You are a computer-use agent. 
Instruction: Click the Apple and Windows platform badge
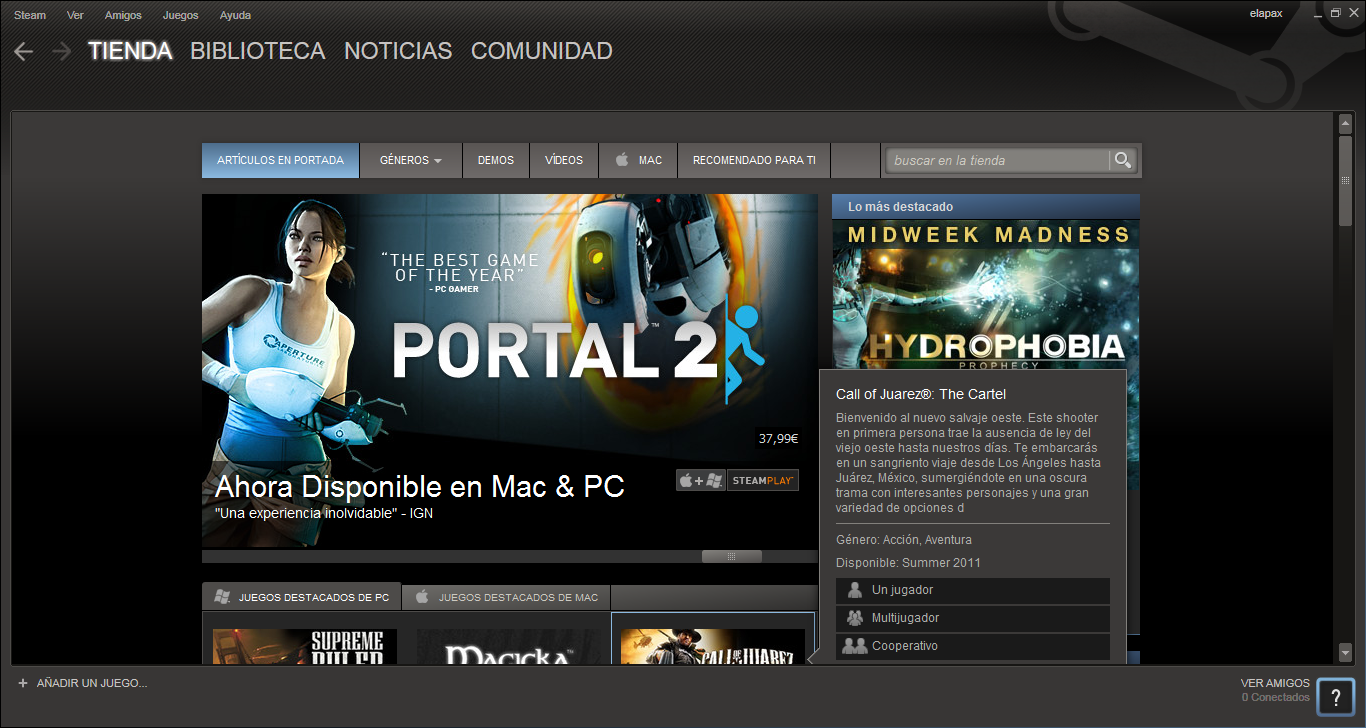tap(701, 480)
